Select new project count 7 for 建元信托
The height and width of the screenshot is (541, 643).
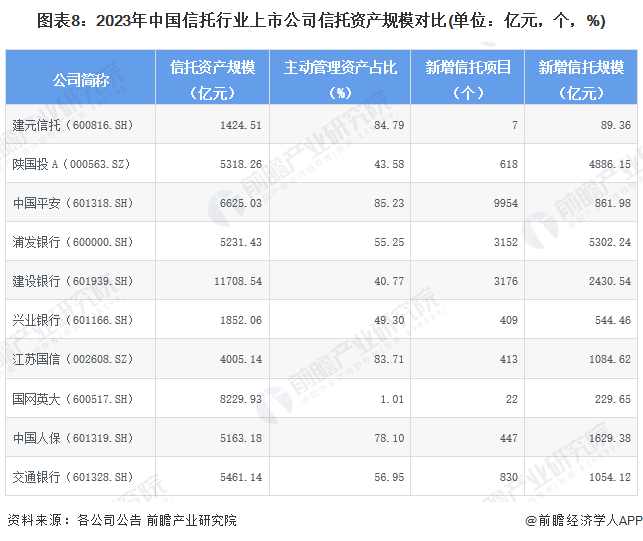[x=515, y=125]
